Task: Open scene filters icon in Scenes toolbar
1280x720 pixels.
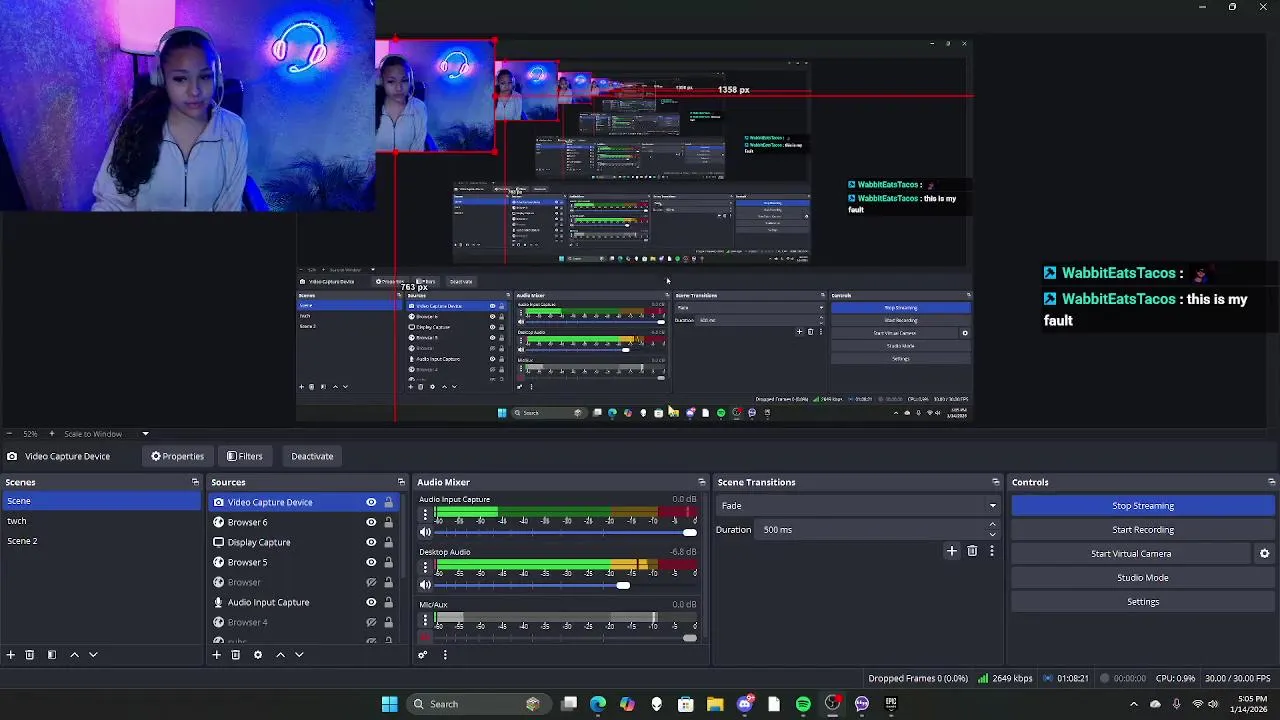Action: 52,655
